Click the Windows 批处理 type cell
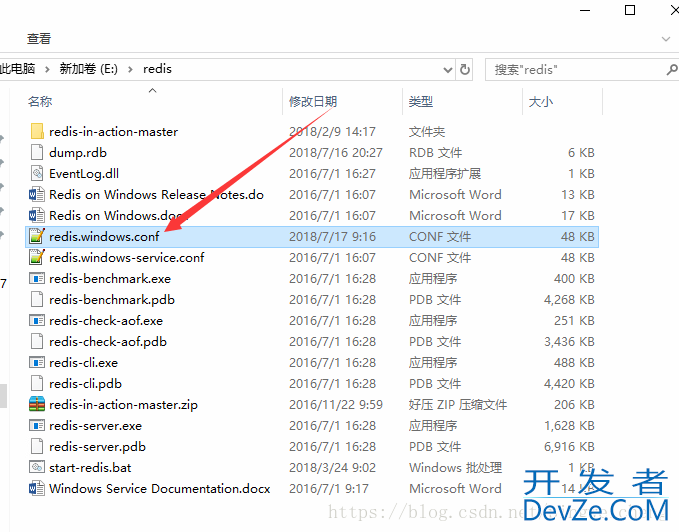The width and height of the screenshot is (679, 532). point(455,468)
